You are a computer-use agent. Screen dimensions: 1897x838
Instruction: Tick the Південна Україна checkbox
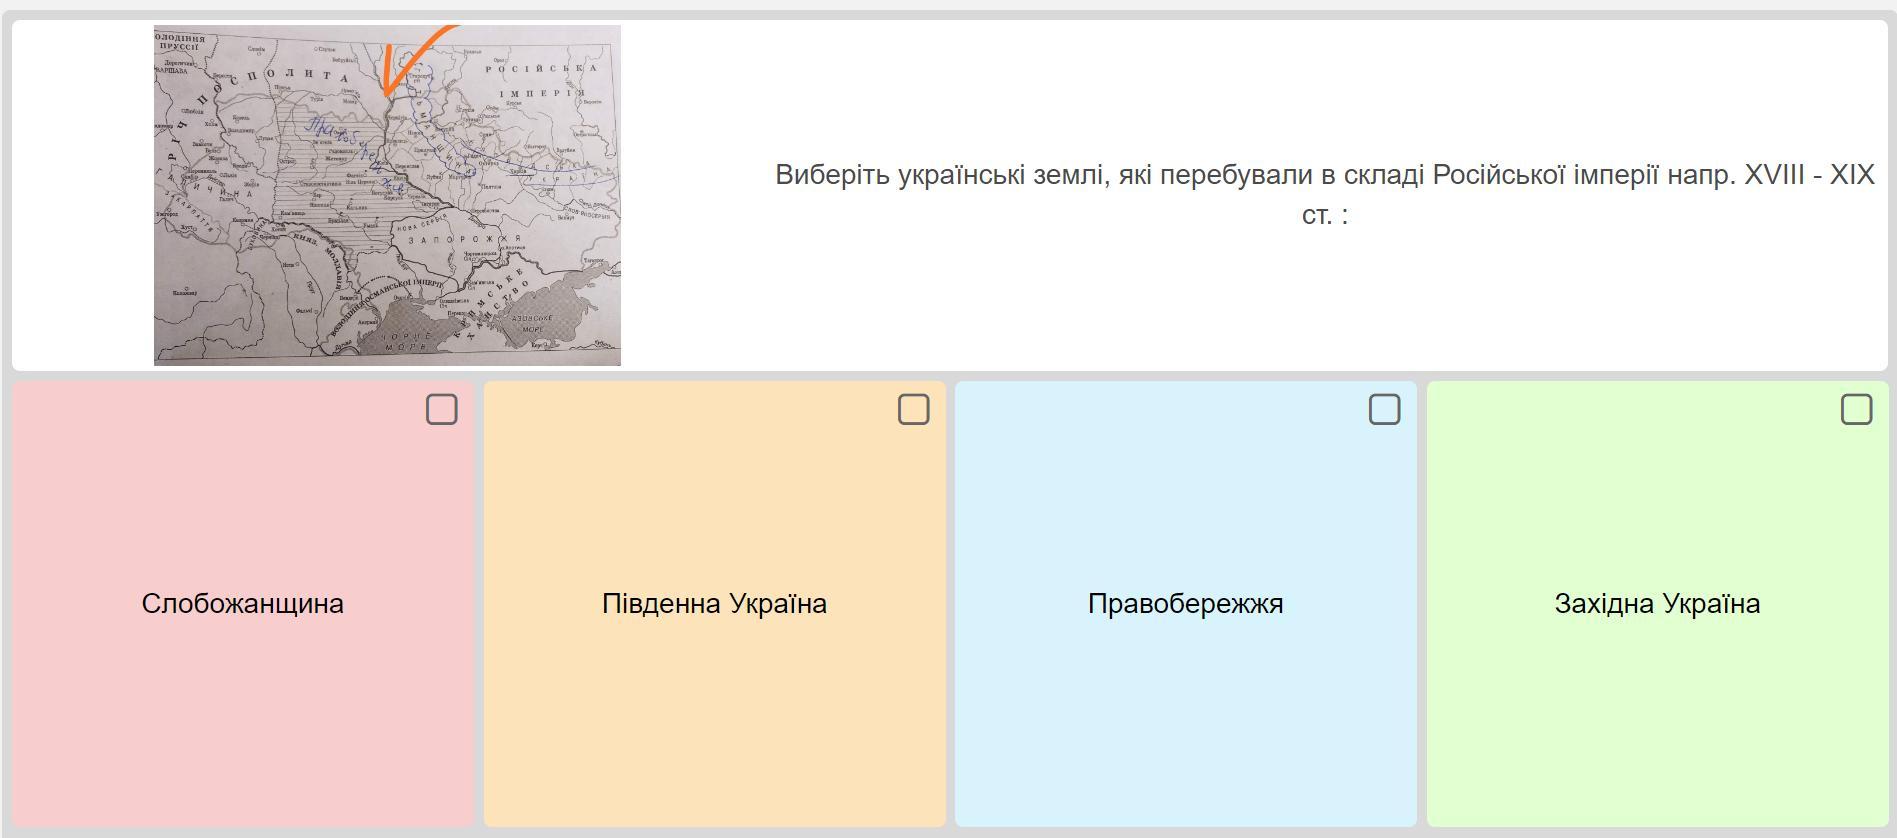[x=913, y=409]
